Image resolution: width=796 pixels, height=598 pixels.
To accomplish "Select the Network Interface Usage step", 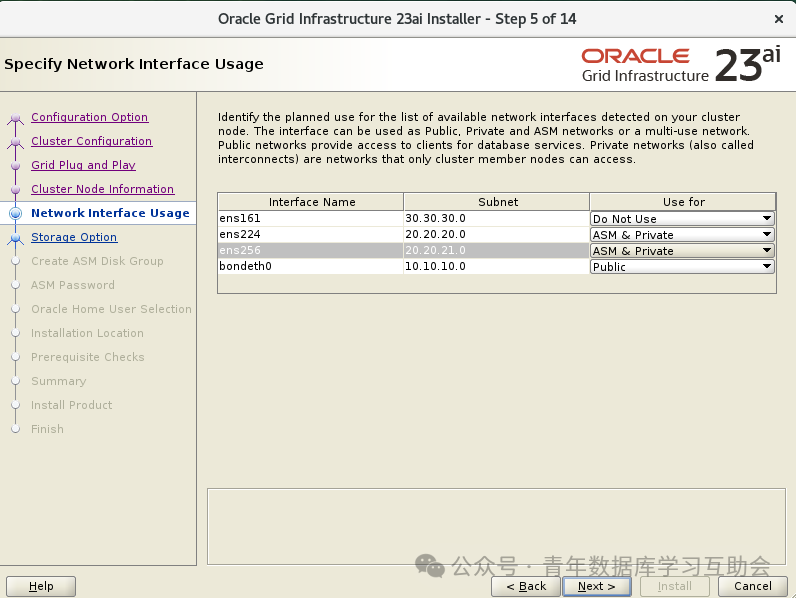I will (x=110, y=213).
